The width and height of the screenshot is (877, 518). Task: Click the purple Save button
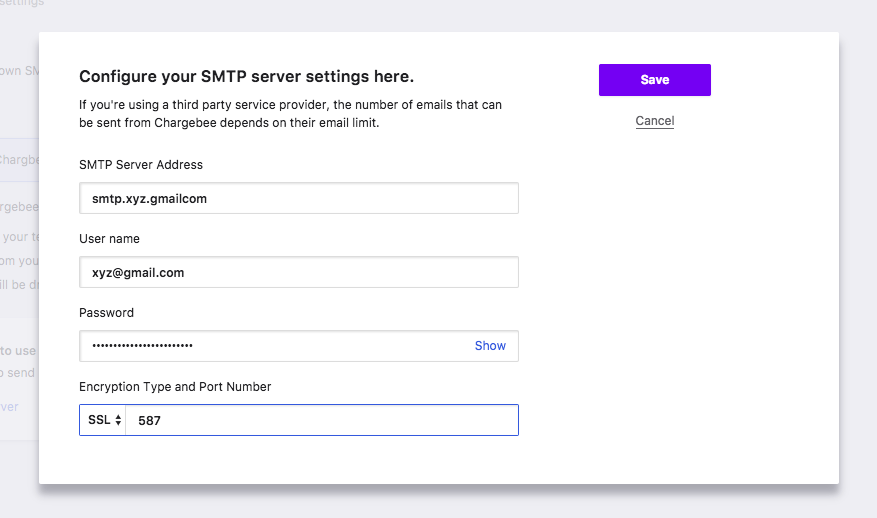click(654, 80)
